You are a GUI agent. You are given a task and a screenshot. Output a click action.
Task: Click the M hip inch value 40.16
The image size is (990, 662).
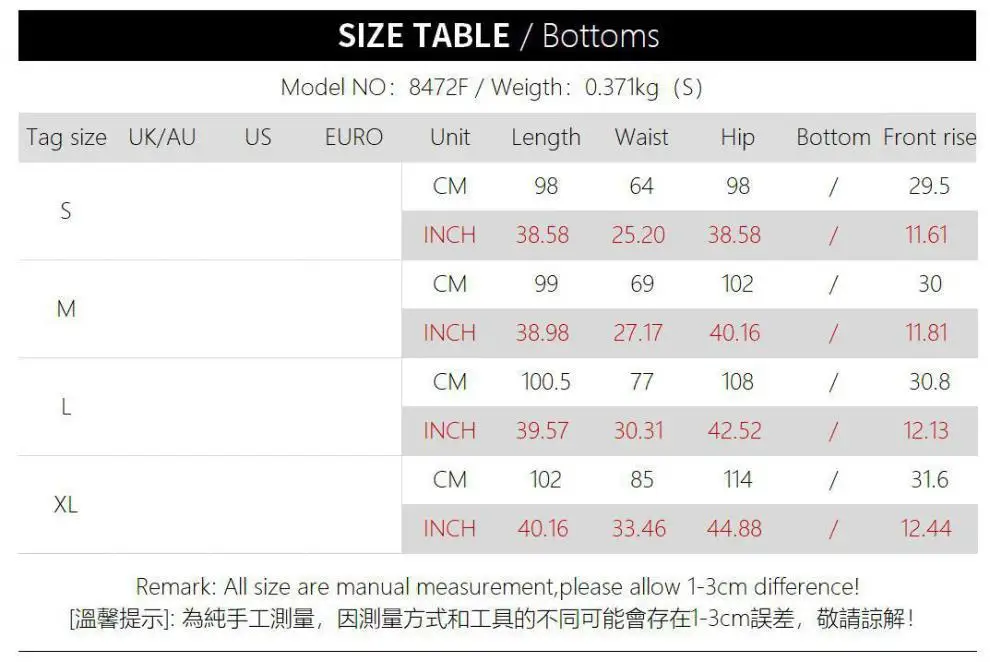[735, 333]
